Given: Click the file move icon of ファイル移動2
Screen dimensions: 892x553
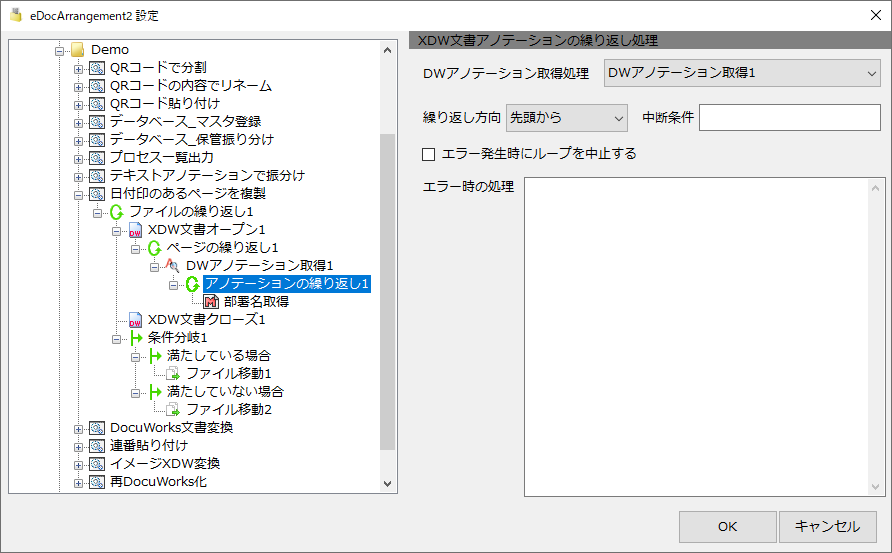Looking at the screenshot, I should pos(173,410).
